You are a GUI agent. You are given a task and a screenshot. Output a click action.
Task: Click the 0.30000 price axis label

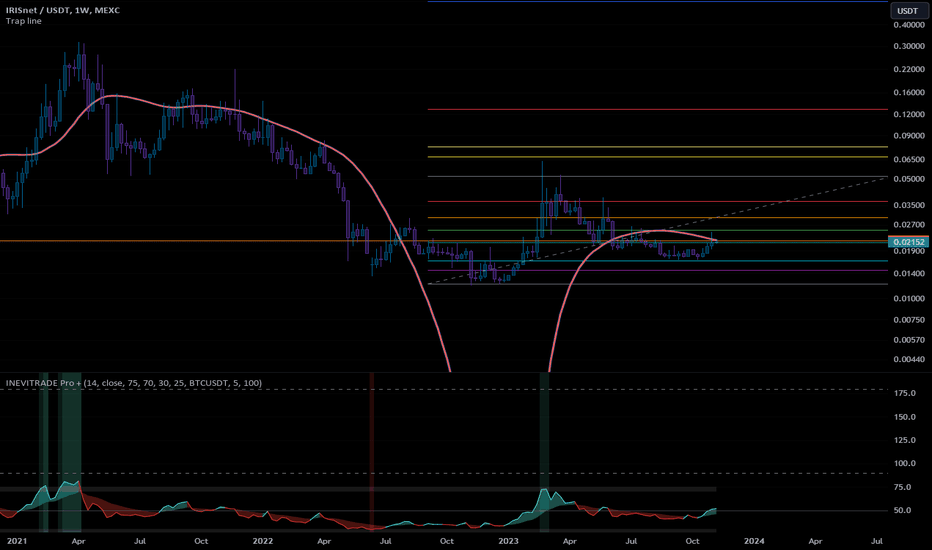click(x=909, y=46)
